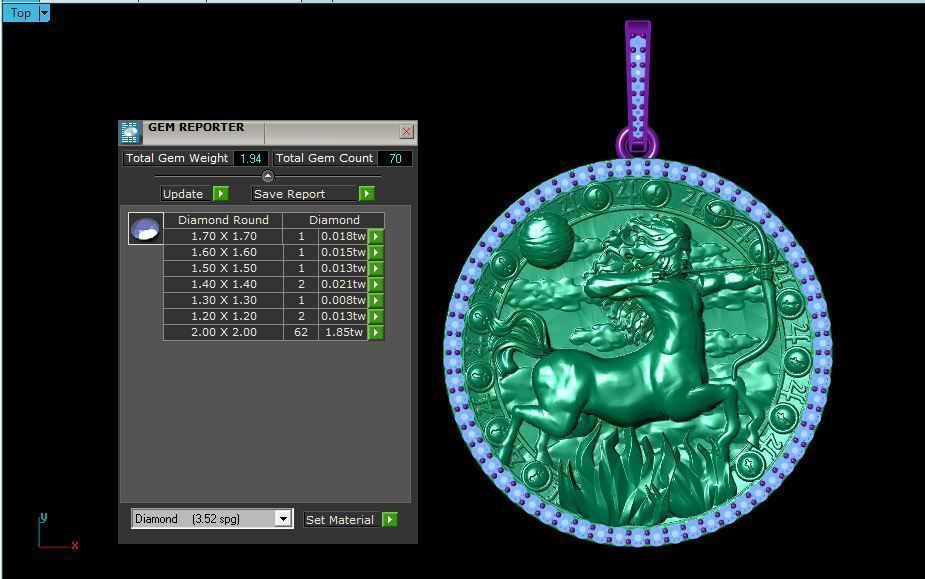Open the Diamond (3.52 spg) material dropdown
Image resolution: width=925 pixels, height=579 pixels.
click(283, 519)
